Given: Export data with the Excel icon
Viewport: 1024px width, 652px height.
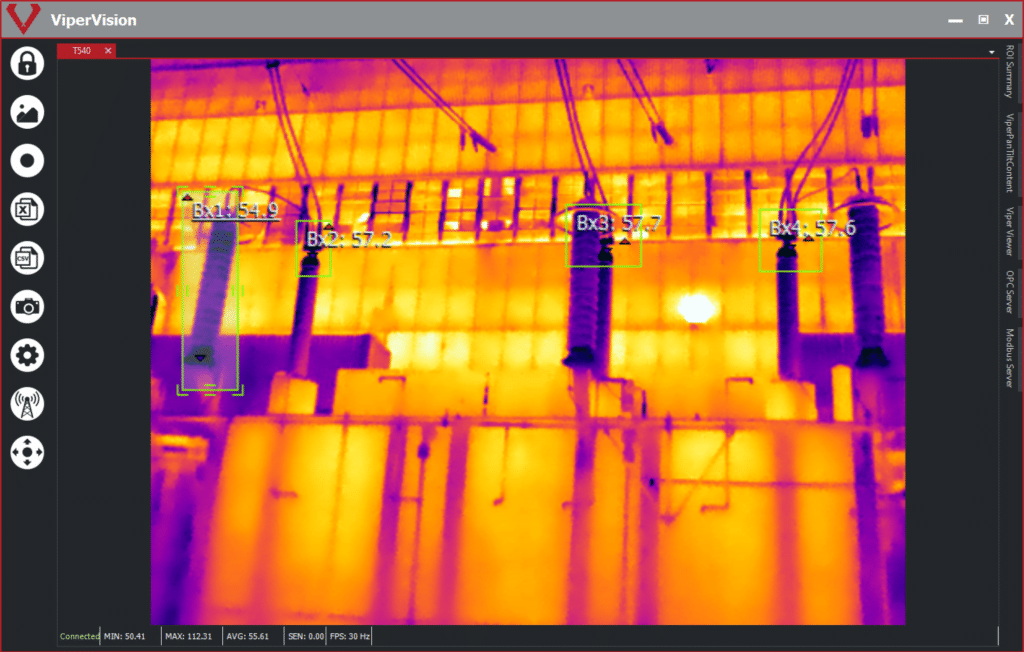Looking at the screenshot, I should click(x=27, y=210).
